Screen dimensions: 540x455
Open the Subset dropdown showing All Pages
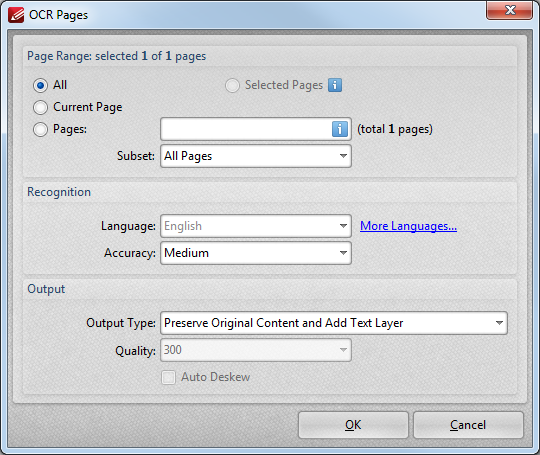256,156
